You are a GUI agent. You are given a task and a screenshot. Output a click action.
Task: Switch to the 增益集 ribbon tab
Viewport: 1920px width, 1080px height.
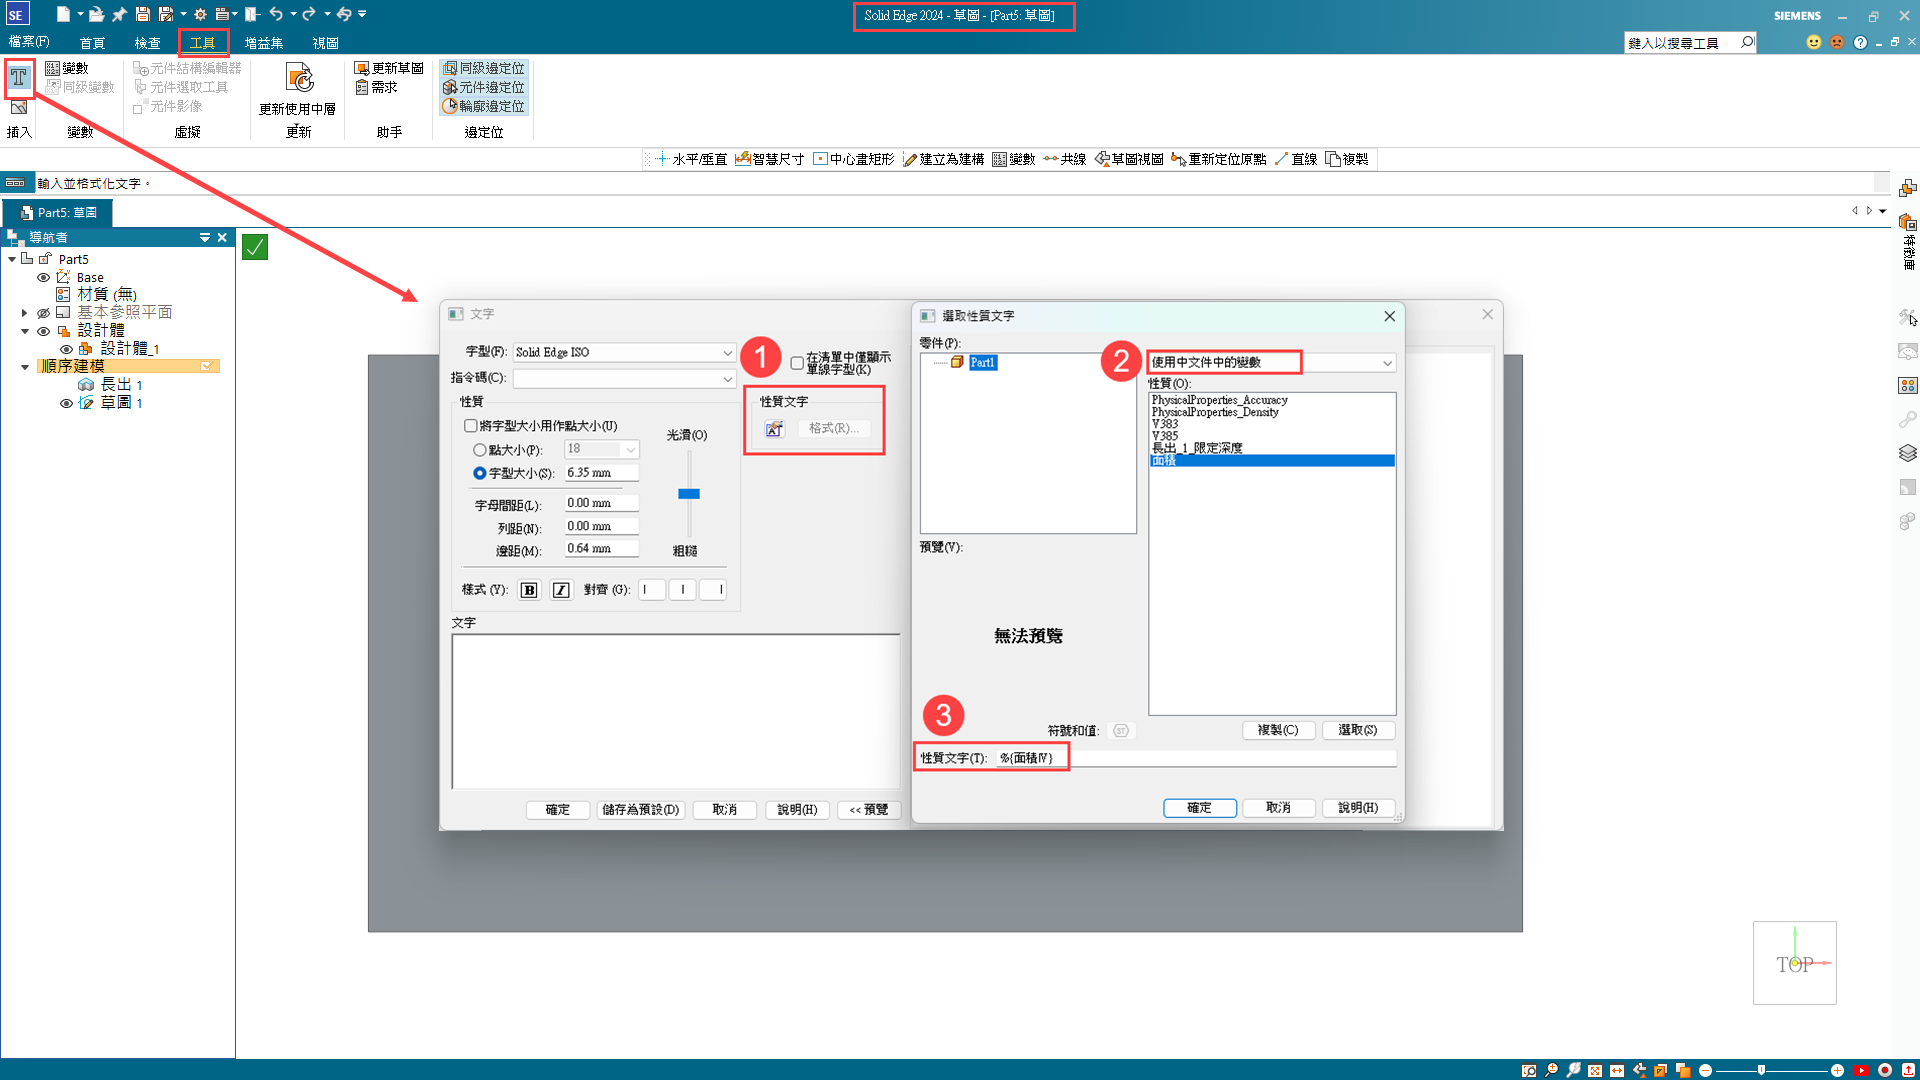pos(264,43)
